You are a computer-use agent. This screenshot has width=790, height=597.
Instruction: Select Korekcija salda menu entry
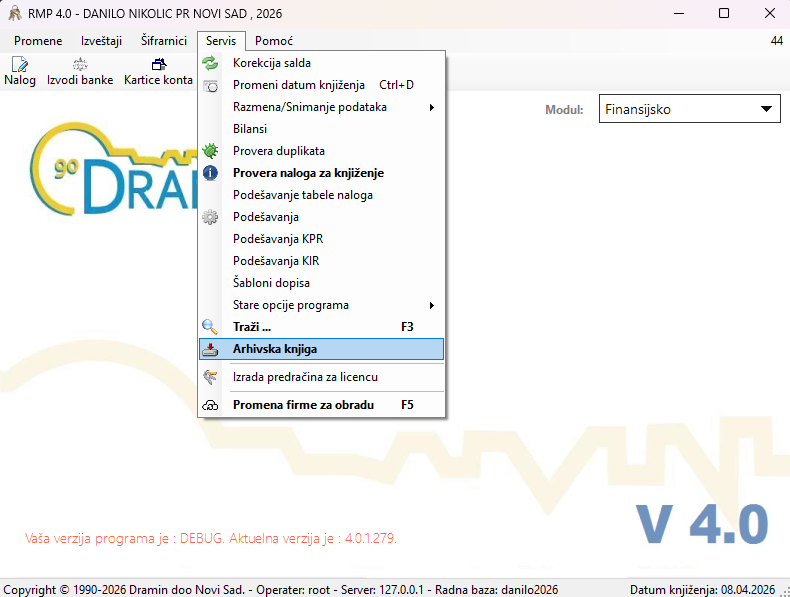click(321, 63)
